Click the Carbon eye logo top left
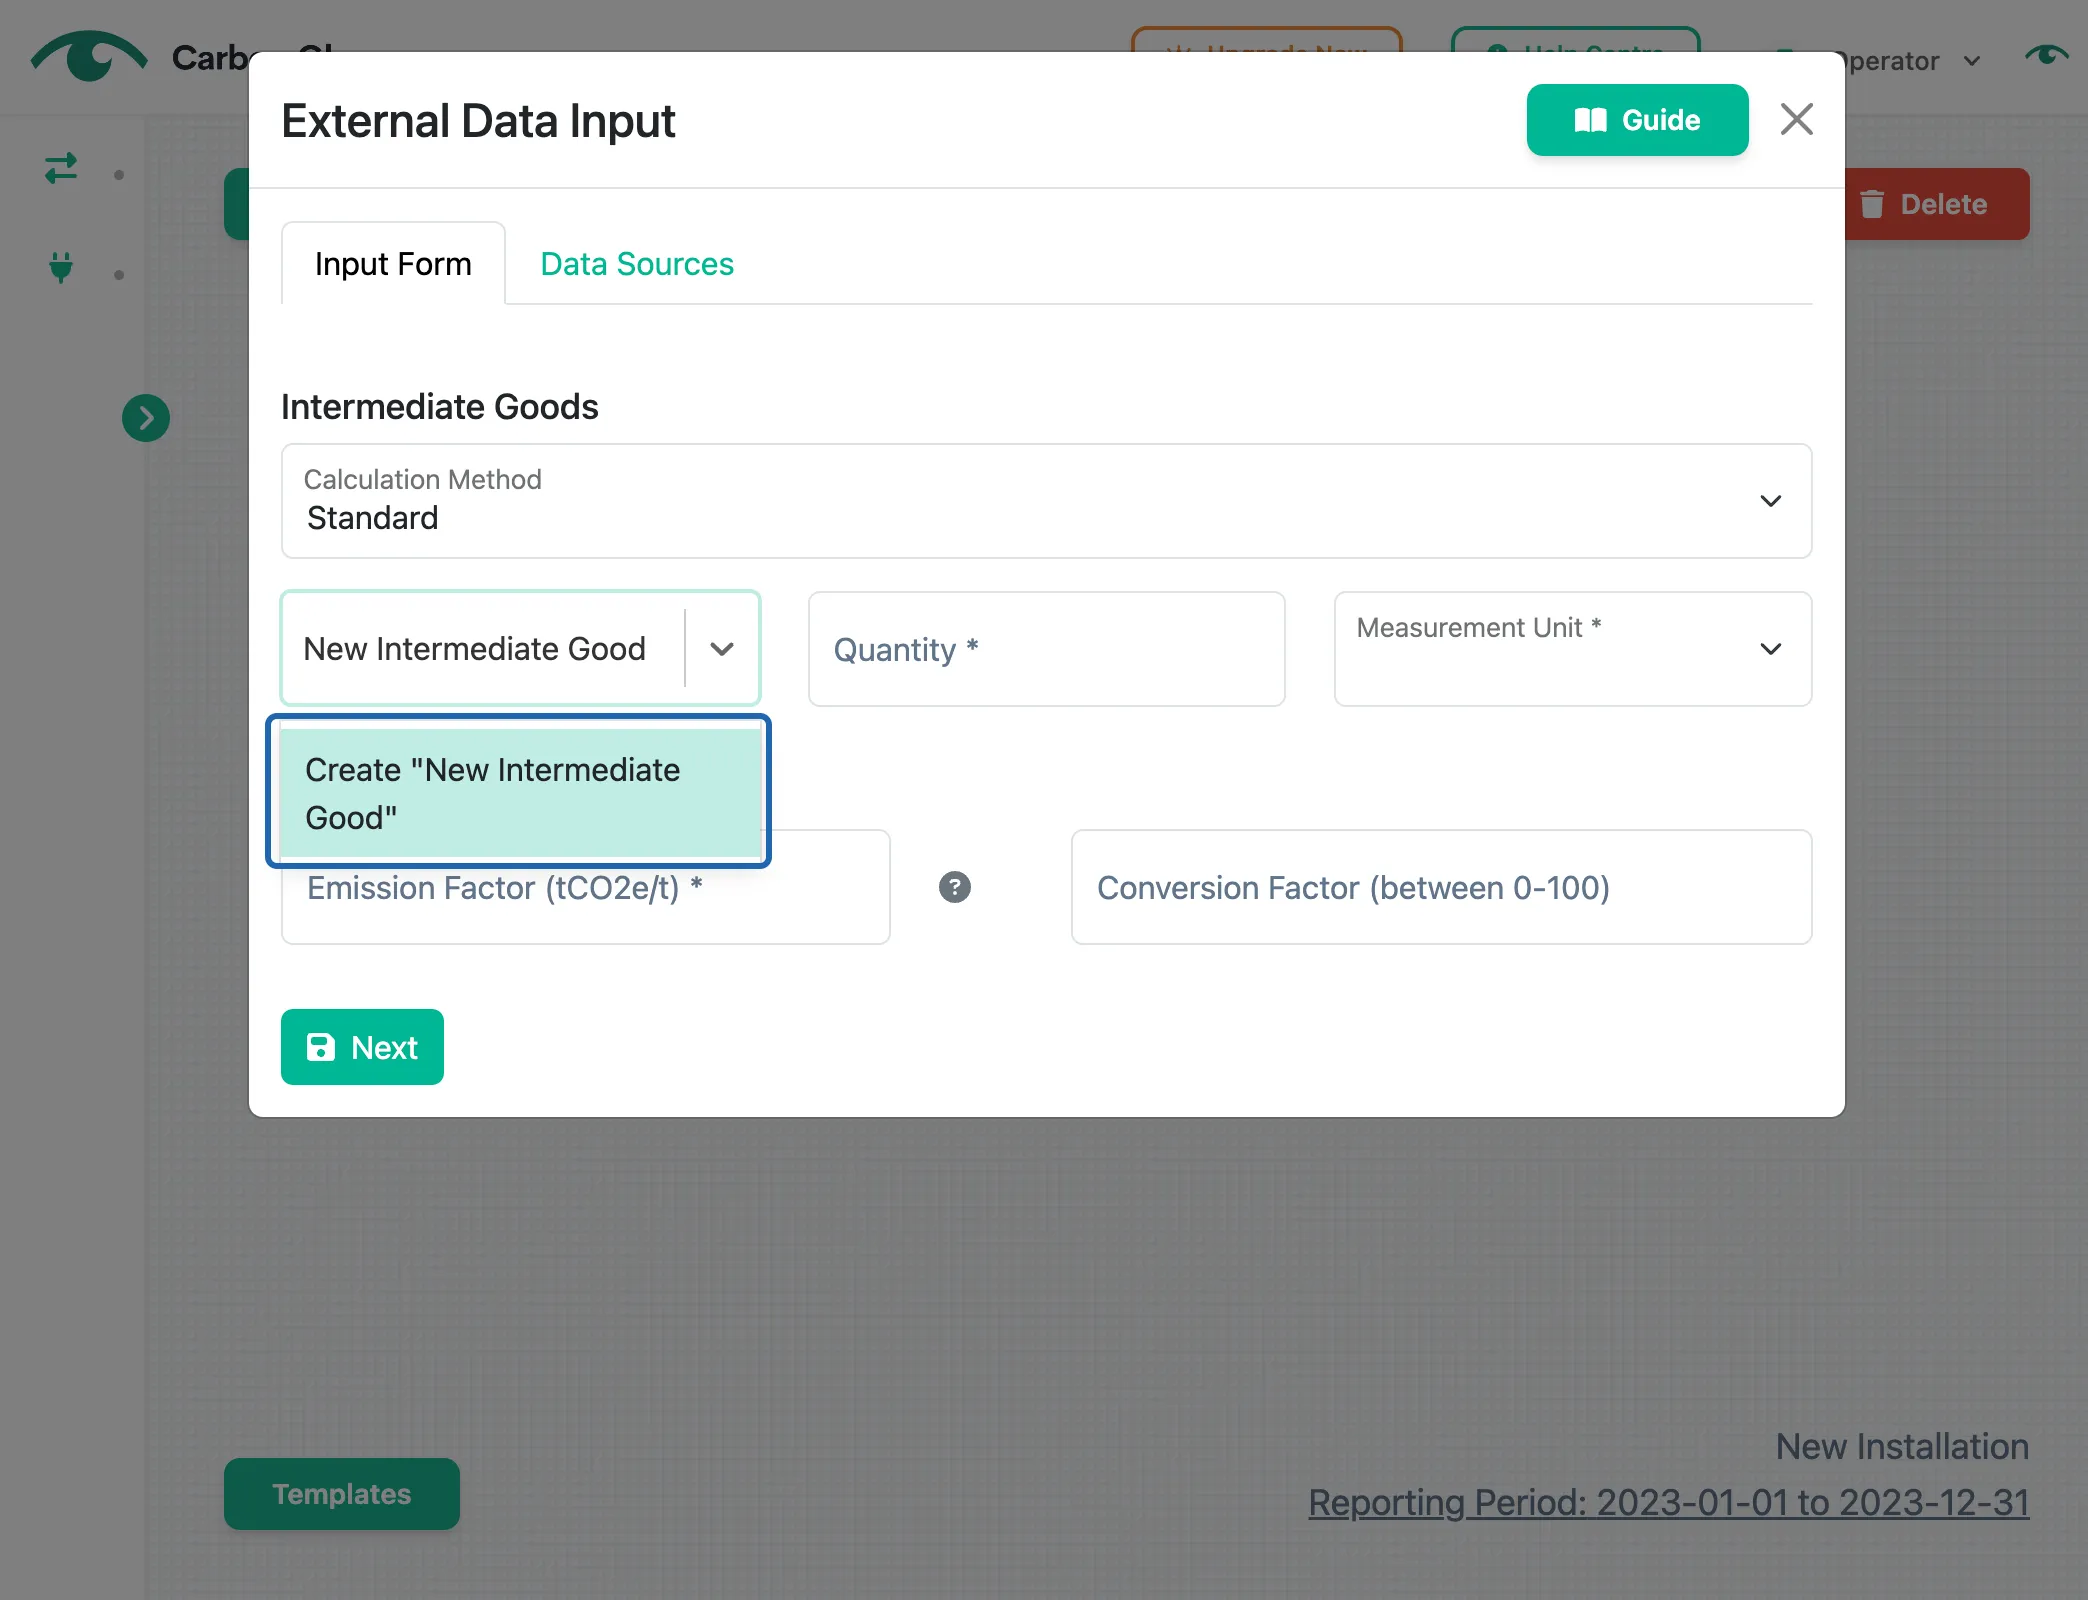Screen dimensions: 2088x1600 point(89,56)
